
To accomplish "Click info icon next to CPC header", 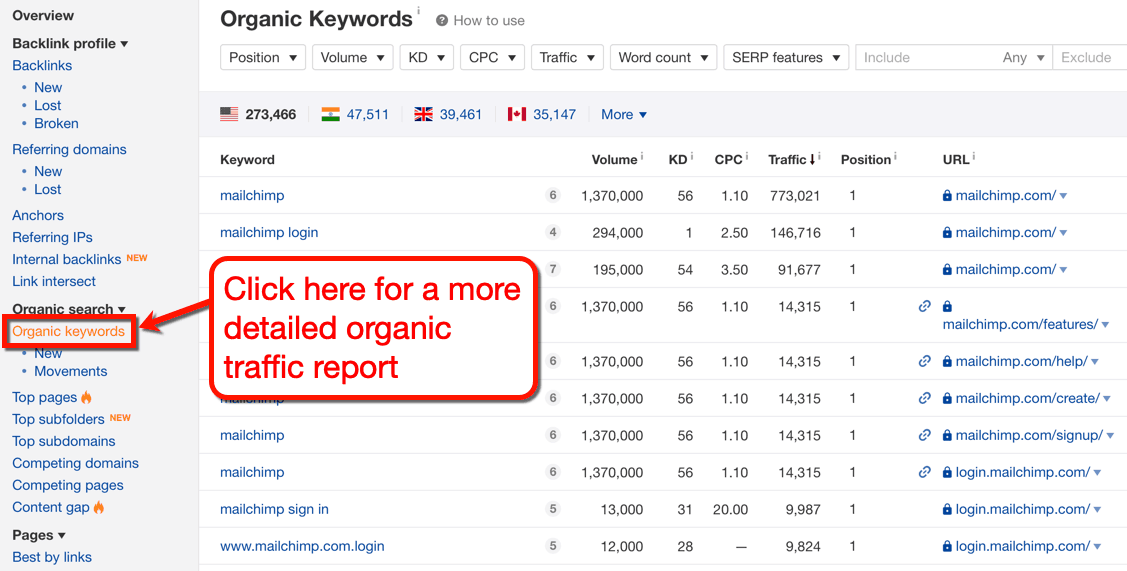I will pyautogui.click(x=747, y=156).
